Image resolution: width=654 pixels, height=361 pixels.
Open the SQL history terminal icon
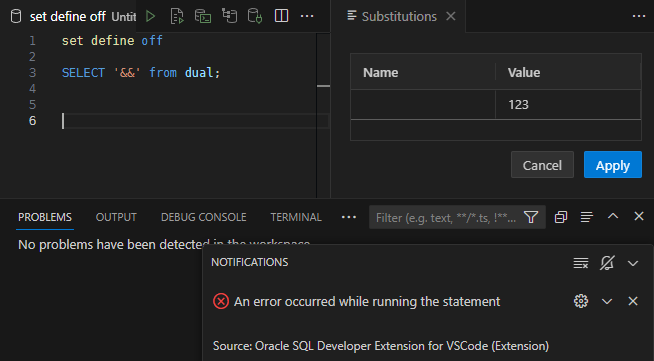[203, 16]
